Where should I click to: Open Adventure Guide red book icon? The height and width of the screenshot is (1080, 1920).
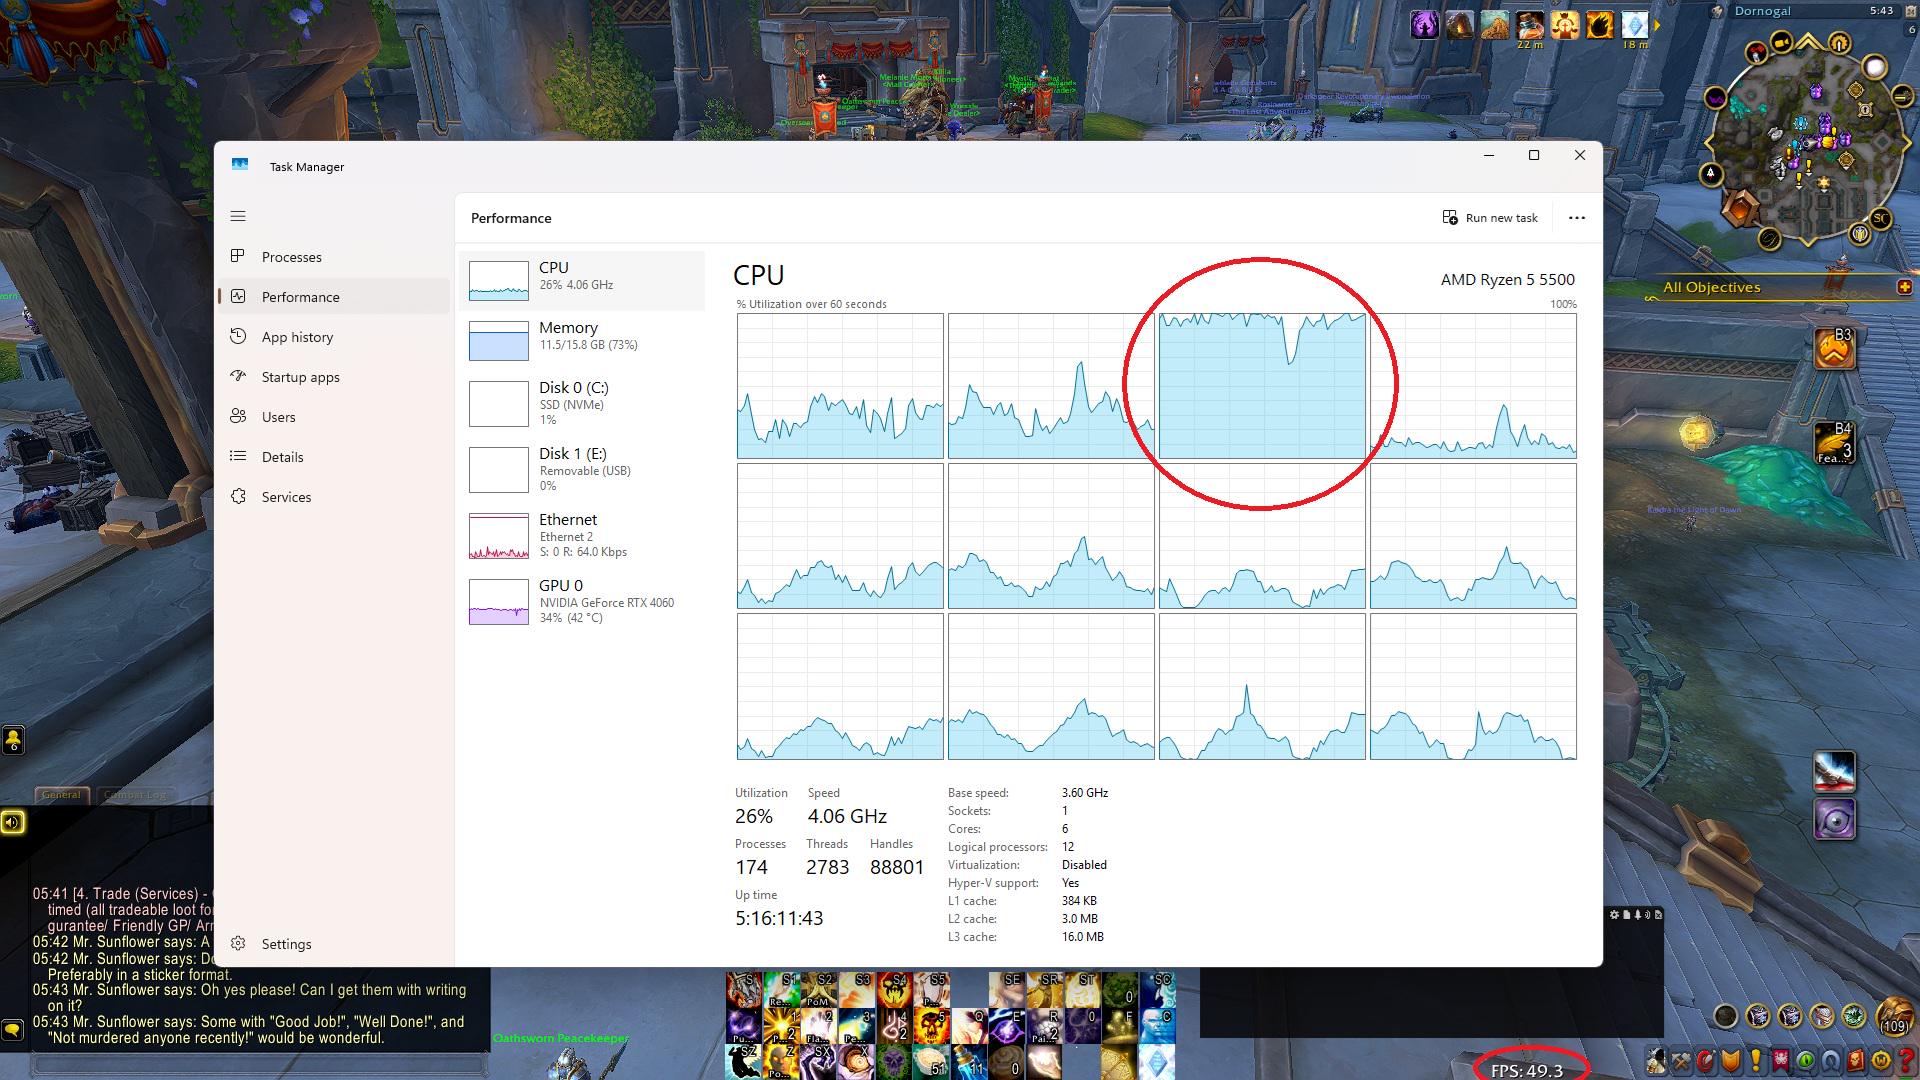[1855, 1060]
